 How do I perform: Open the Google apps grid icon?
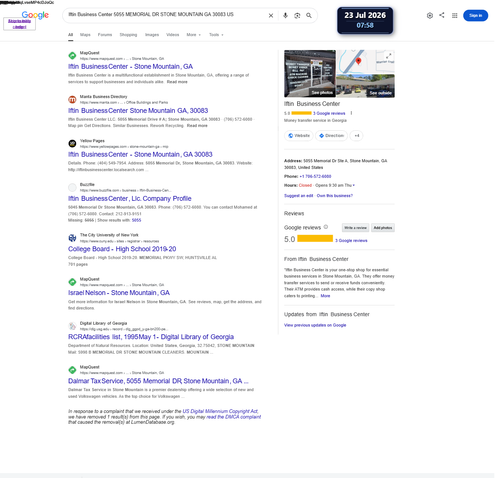click(x=454, y=16)
